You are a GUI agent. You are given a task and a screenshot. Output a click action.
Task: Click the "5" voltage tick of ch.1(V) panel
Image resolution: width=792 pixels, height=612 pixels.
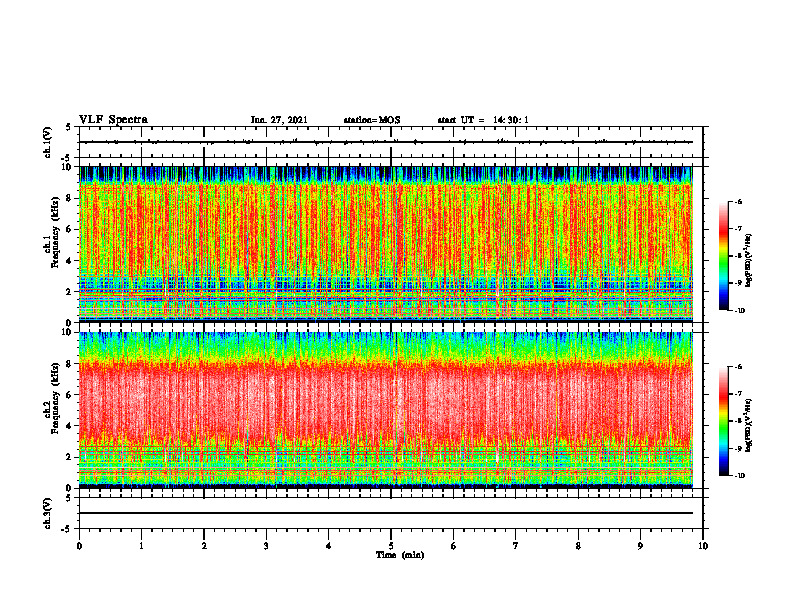pyautogui.click(x=69, y=128)
